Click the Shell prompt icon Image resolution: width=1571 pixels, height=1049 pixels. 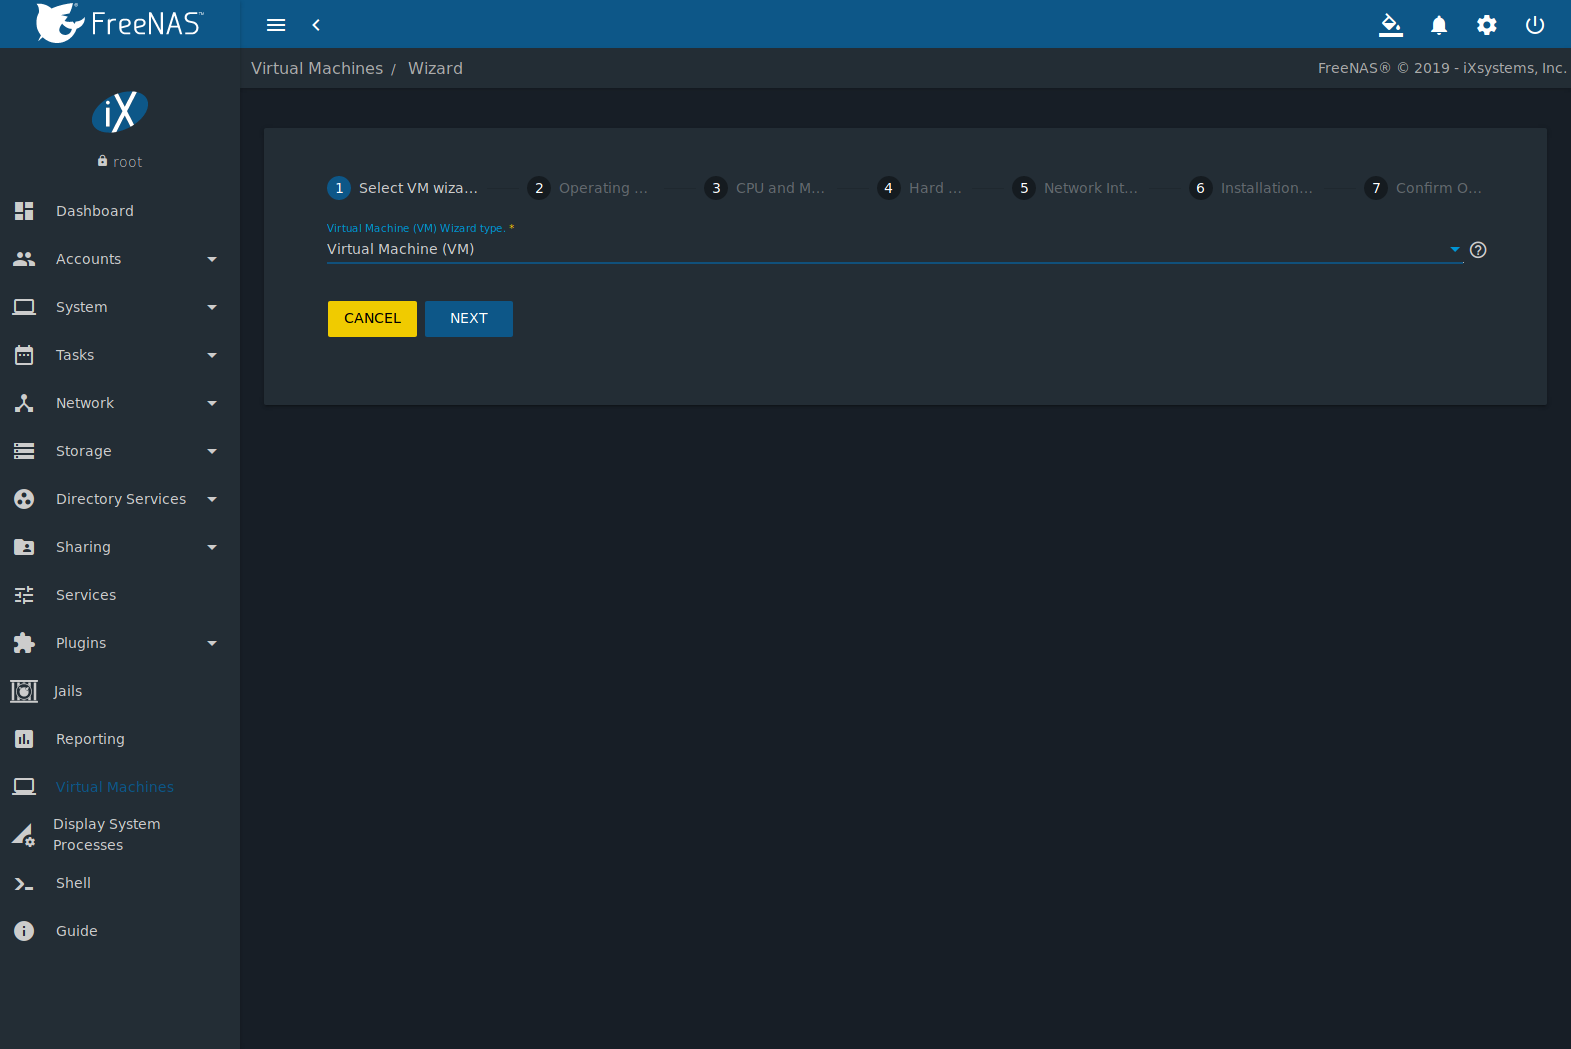click(x=24, y=883)
